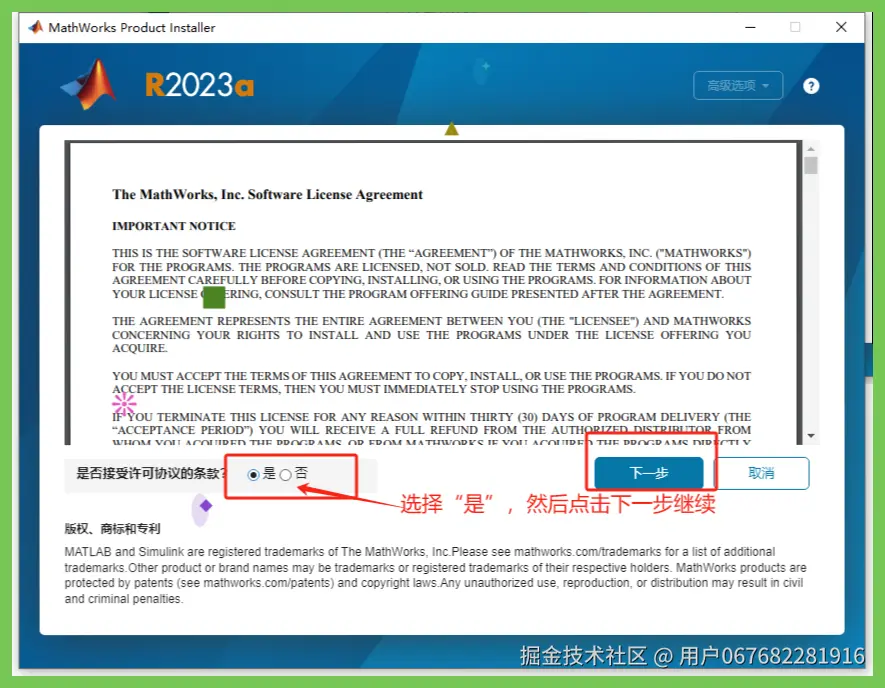The width and height of the screenshot is (885, 688).
Task: Click the 取消 button
Action: tap(761, 473)
